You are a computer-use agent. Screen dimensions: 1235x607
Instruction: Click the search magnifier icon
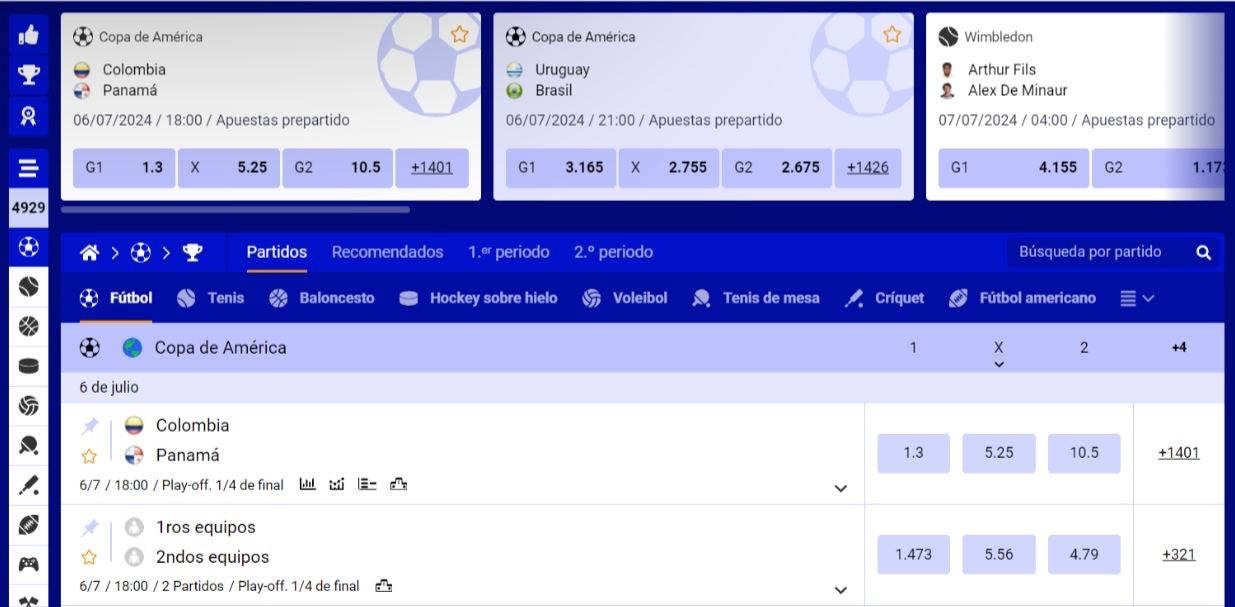click(1204, 253)
